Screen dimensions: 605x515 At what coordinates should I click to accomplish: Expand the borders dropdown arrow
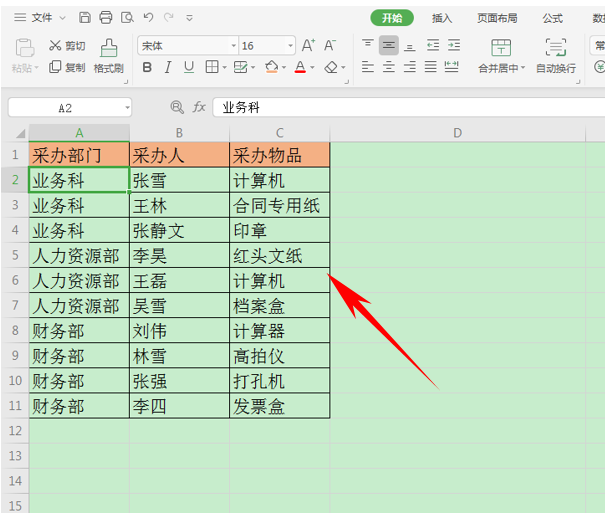224,68
